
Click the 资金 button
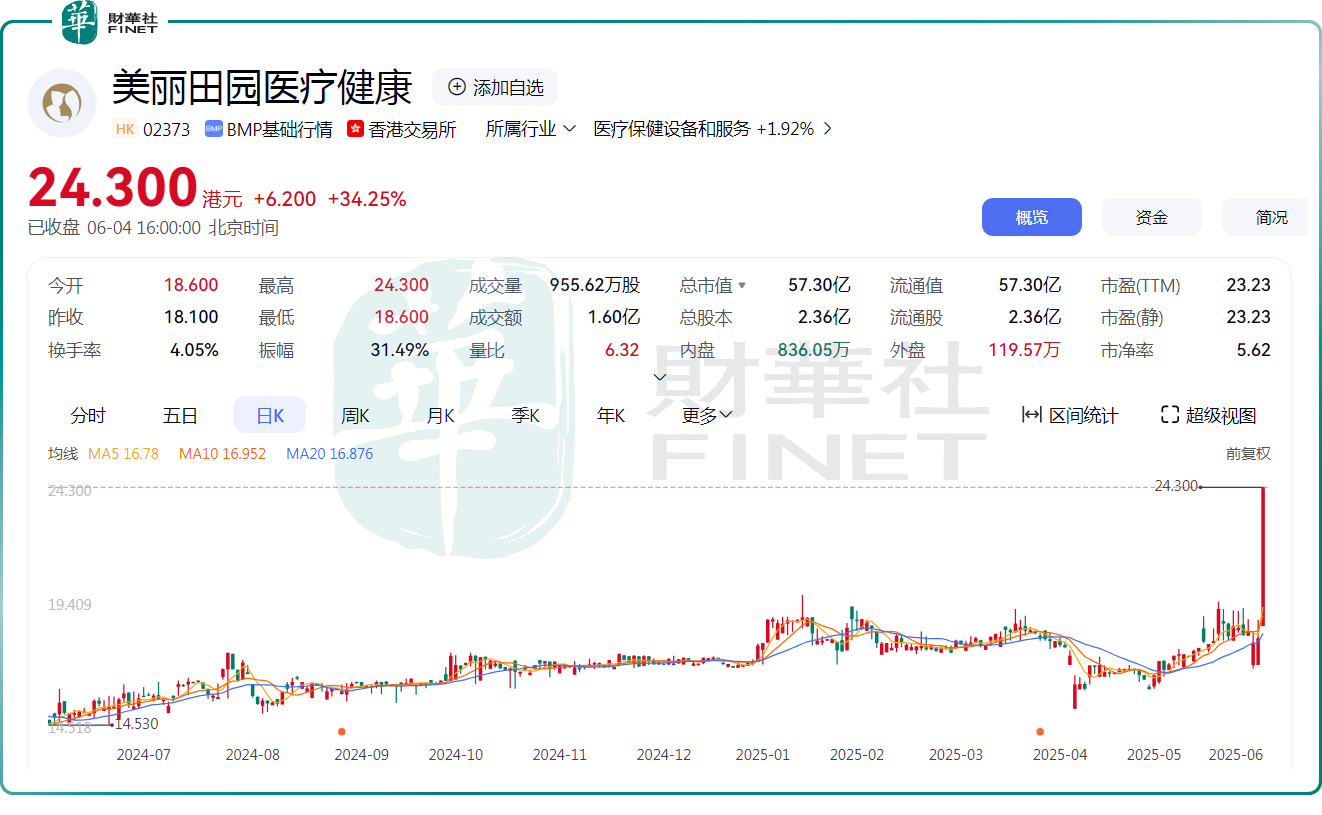1152,217
